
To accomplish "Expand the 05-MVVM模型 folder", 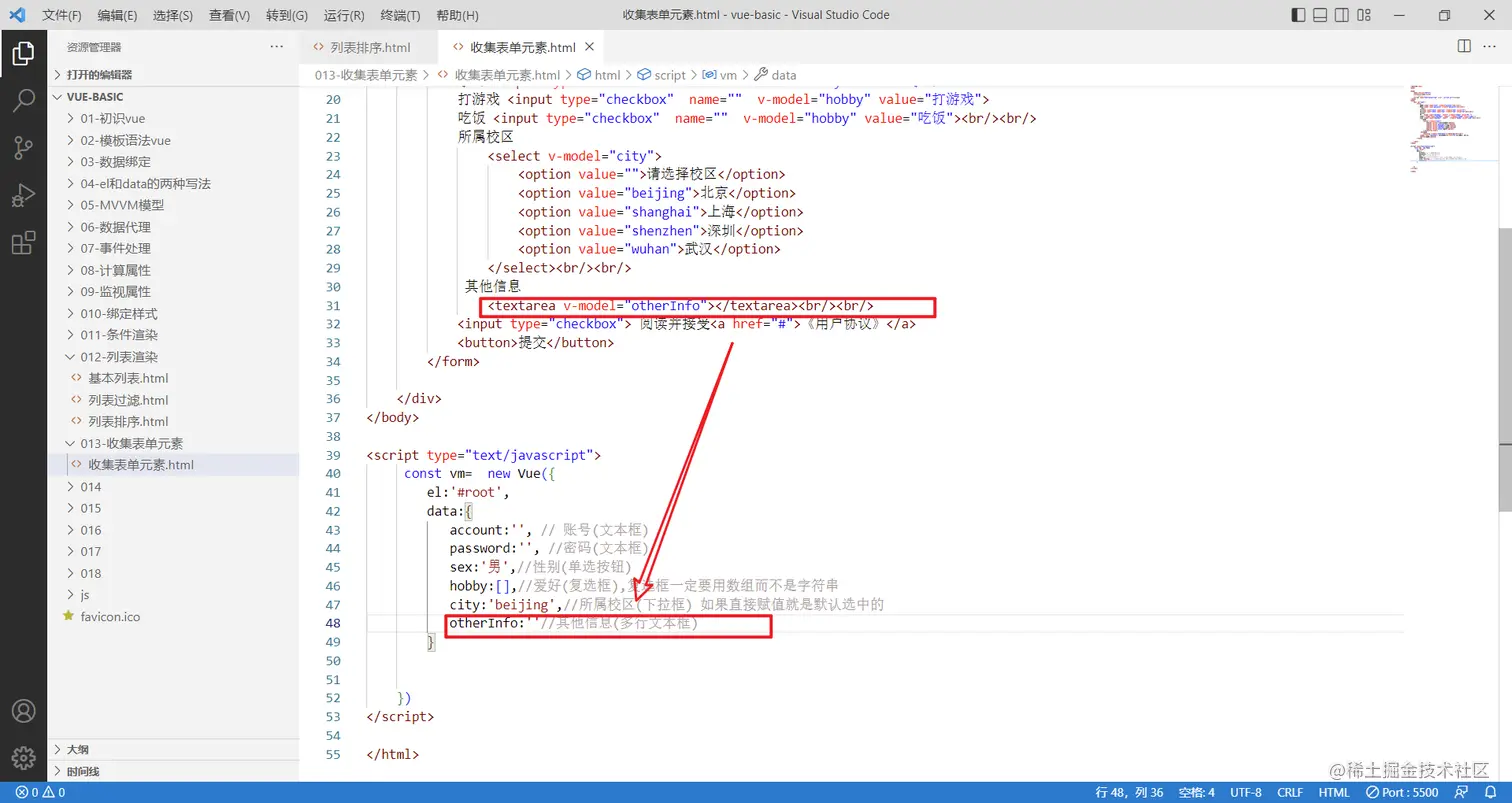I will click(x=122, y=205).
